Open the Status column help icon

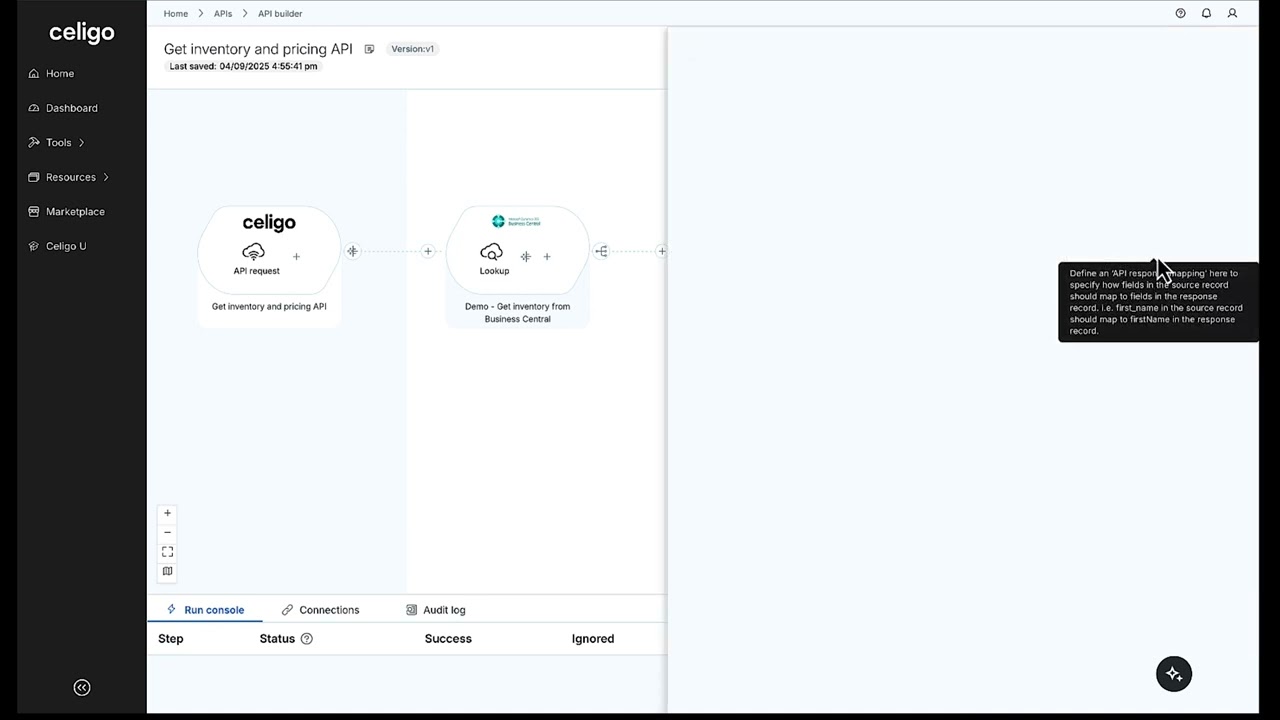click(x=307, y=639)
